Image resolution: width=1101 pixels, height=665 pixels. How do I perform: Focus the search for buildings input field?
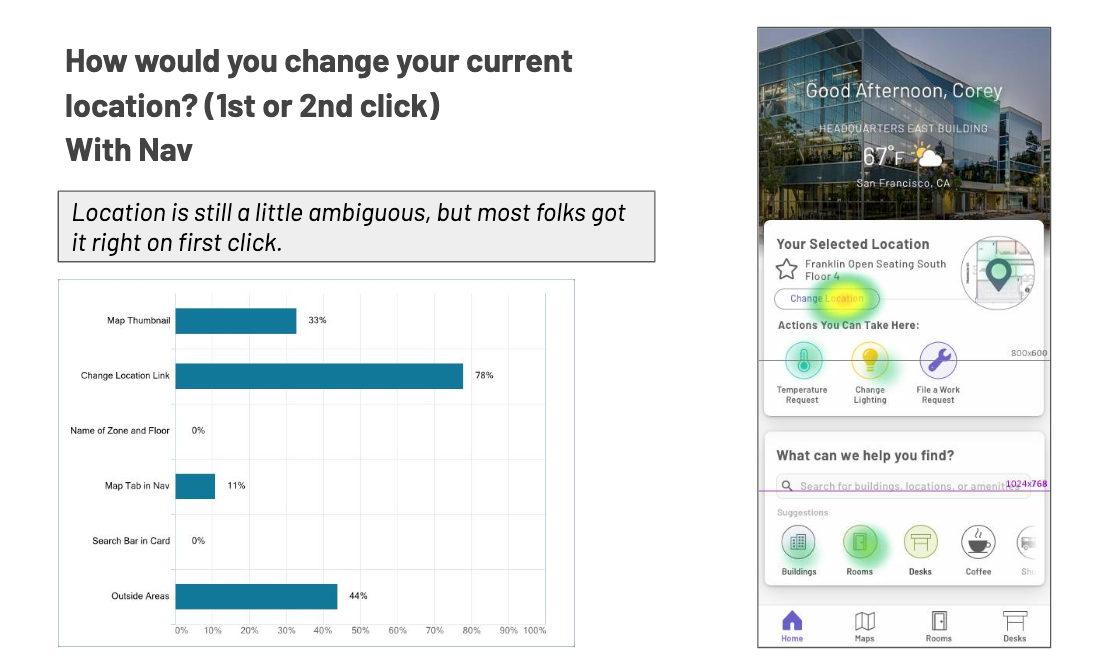[x=905, y=486]
